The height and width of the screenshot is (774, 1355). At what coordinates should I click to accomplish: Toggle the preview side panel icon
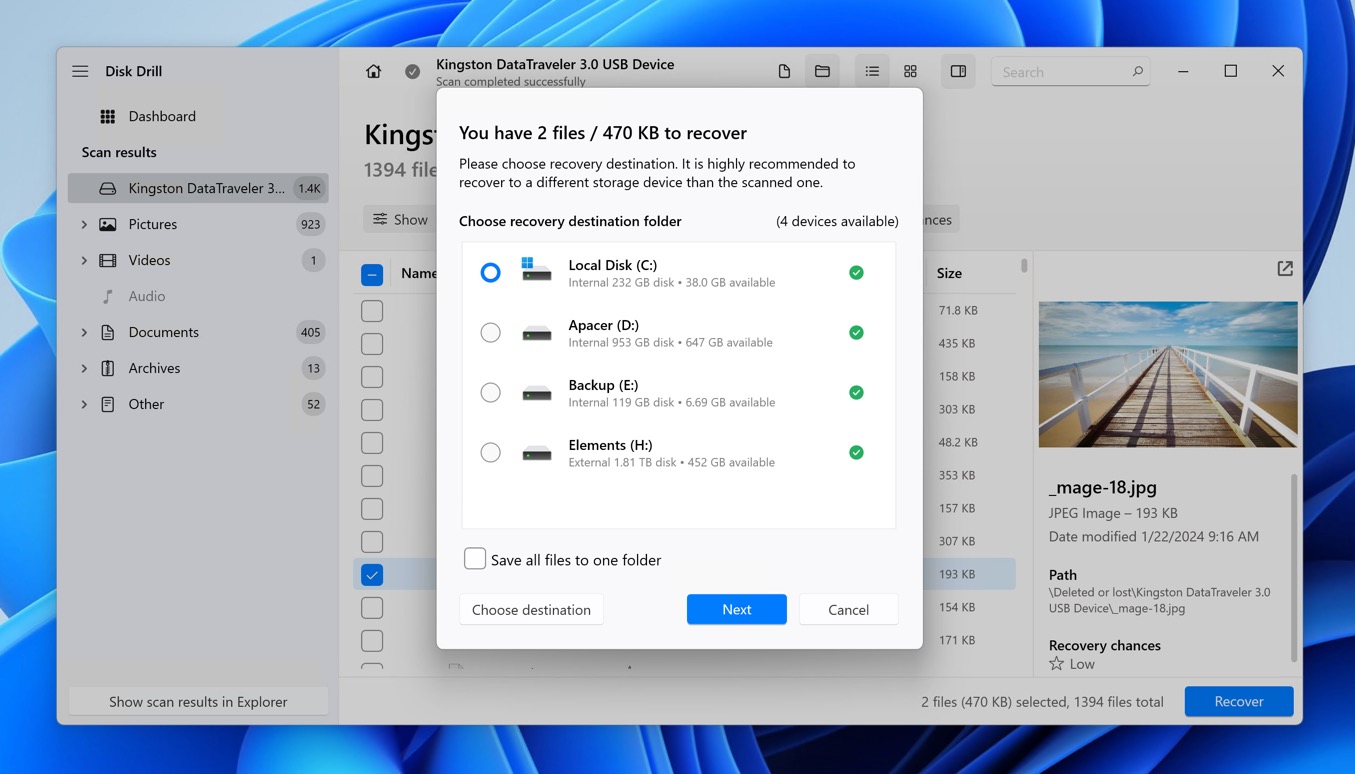(x=958, y=71)
